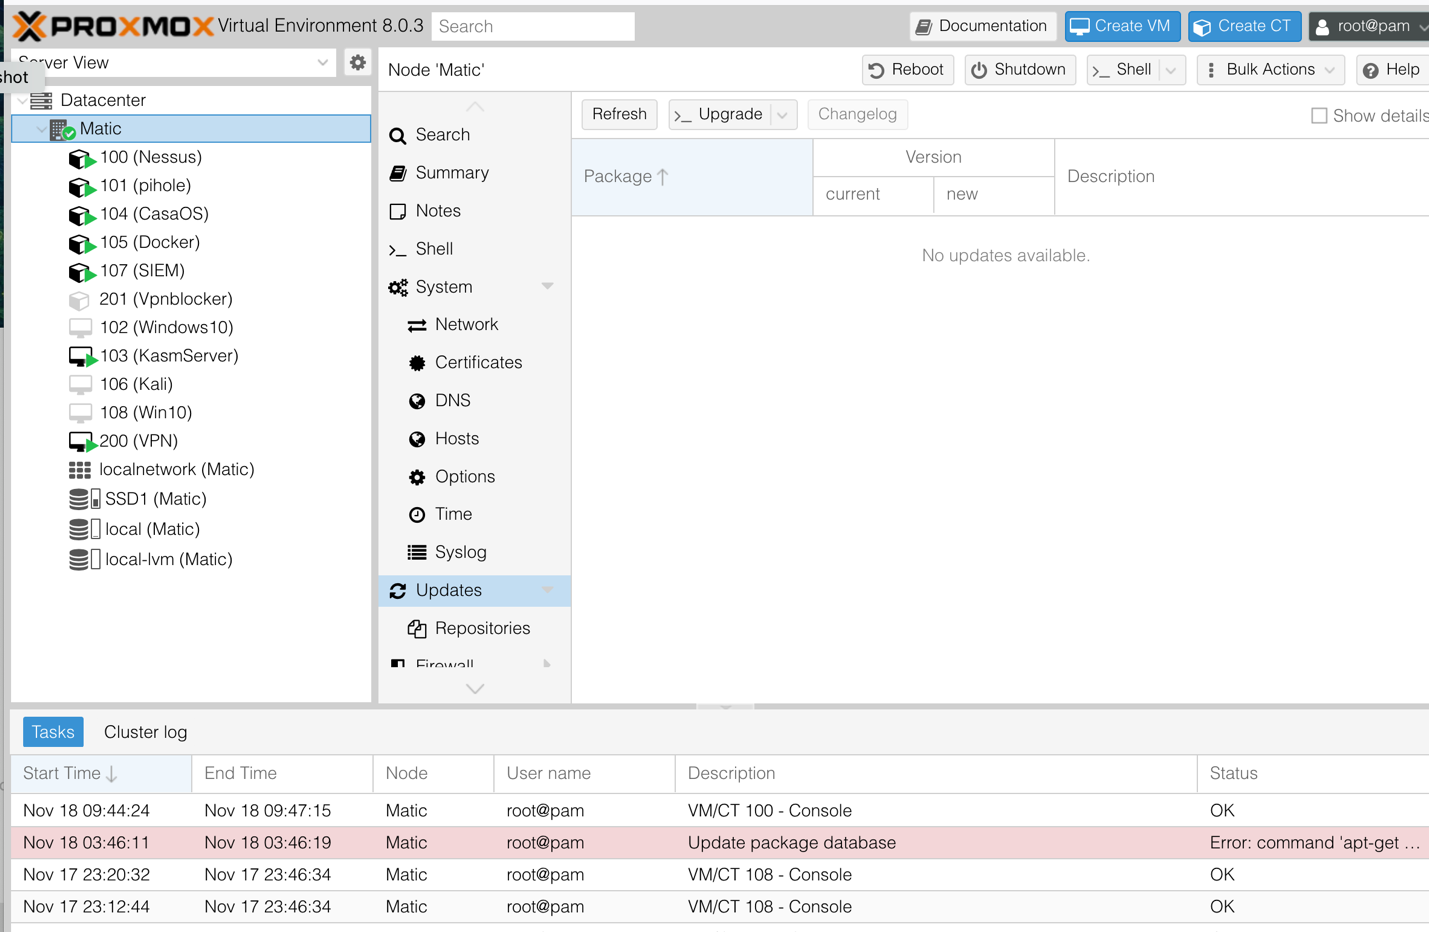Select the local (Matic) storage row
The image size is (1429, 932).
point(191,529)
